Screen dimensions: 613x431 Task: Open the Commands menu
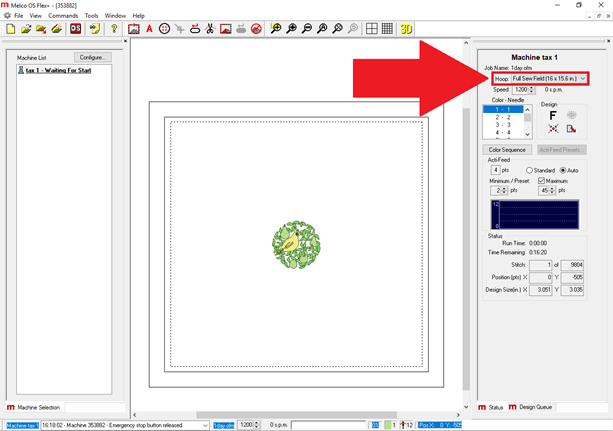click(x=63, y=16)
